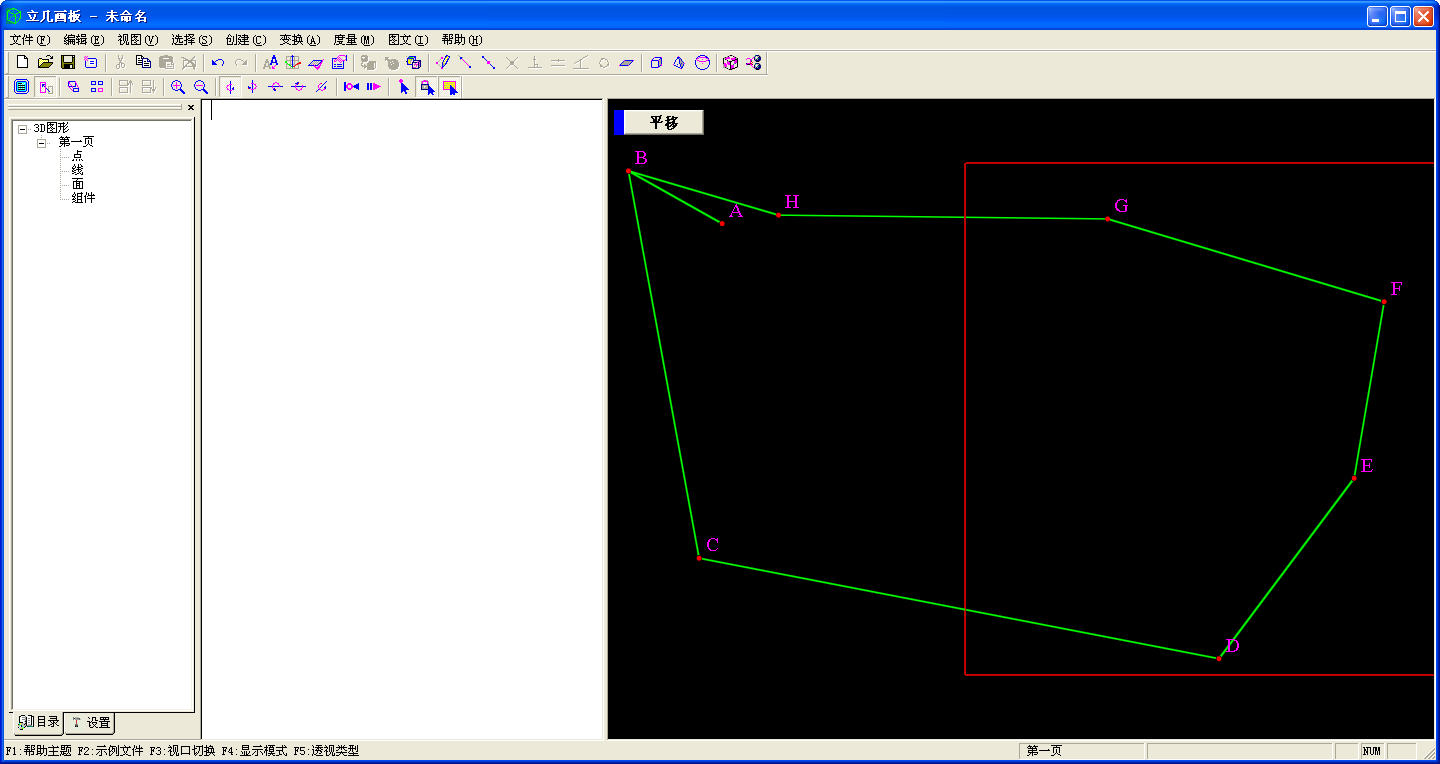This screenshot has width=1440, height=764.
Task: Click the Open folder icon
Action: (45, 62)
